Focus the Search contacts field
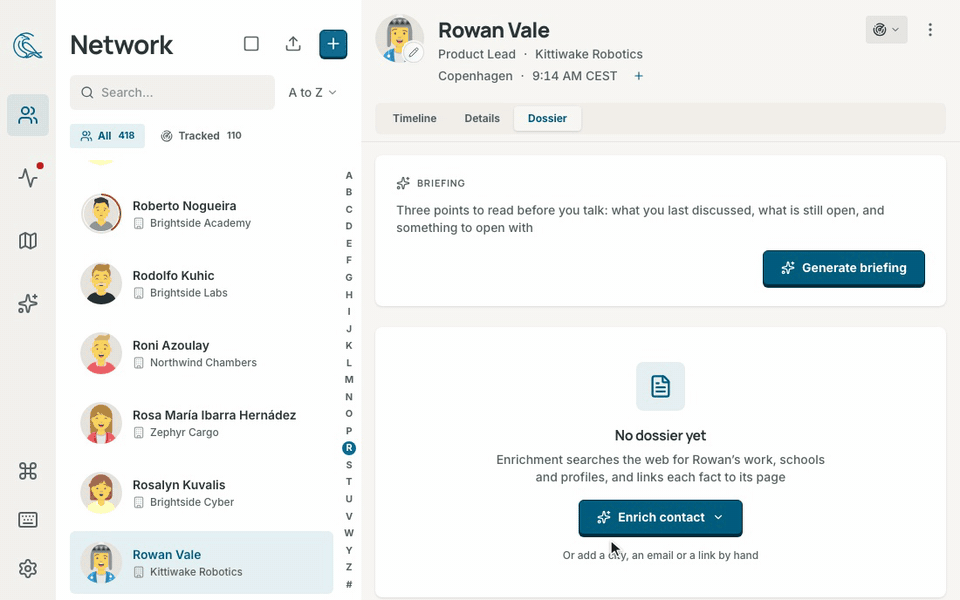This screenshot has height=600, width=960. (172, 92)
